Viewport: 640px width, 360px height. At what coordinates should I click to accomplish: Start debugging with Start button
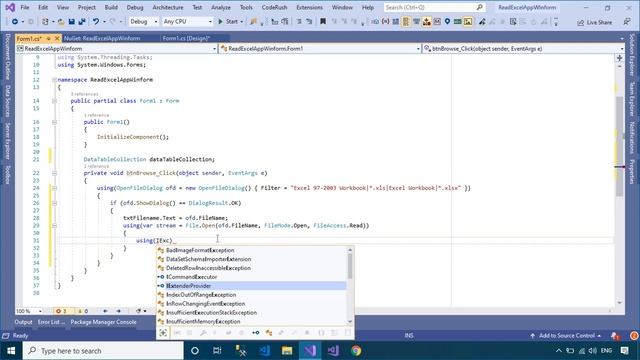[231, 22]
